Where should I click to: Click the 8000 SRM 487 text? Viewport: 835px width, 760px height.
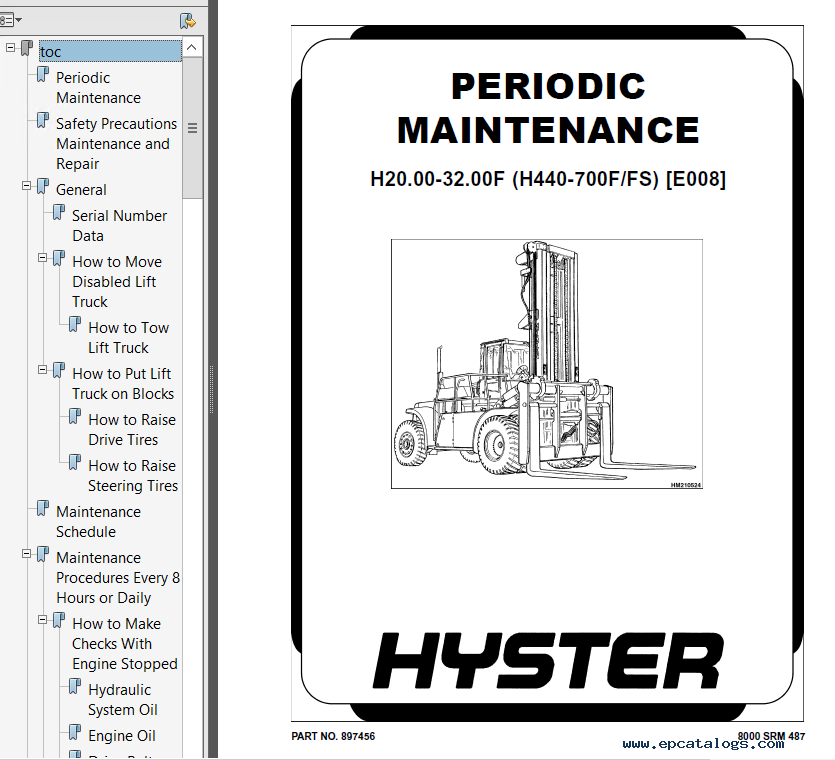771,736
